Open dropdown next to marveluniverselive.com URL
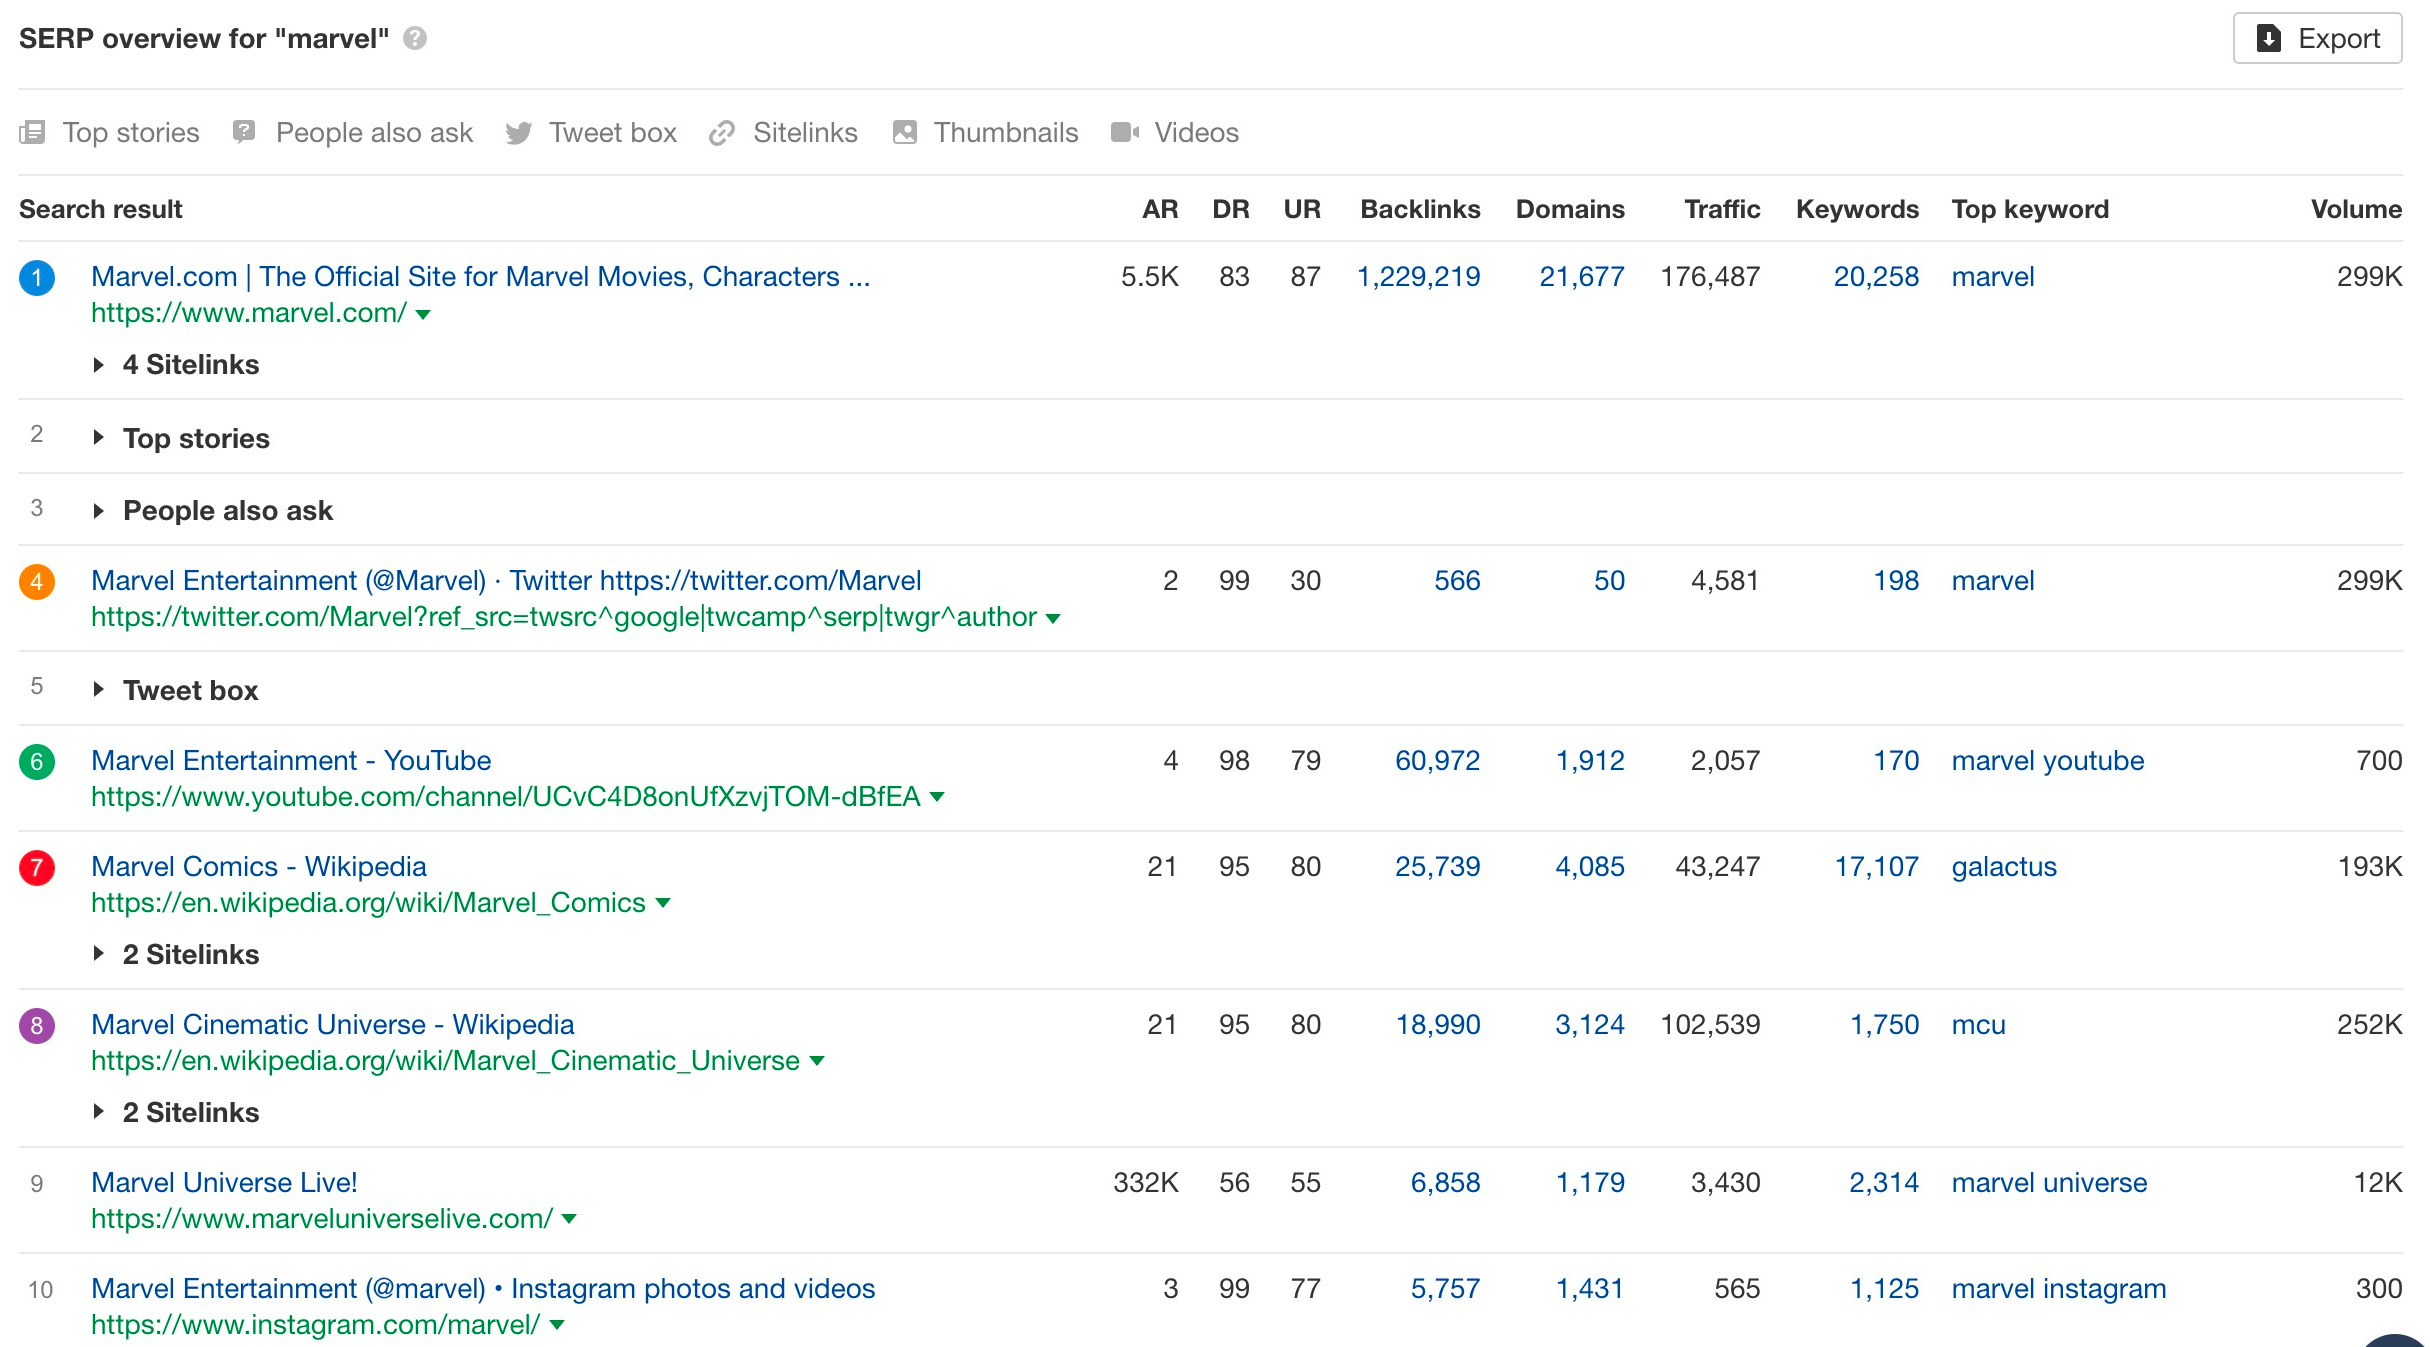 click(x=569, y=1219)
